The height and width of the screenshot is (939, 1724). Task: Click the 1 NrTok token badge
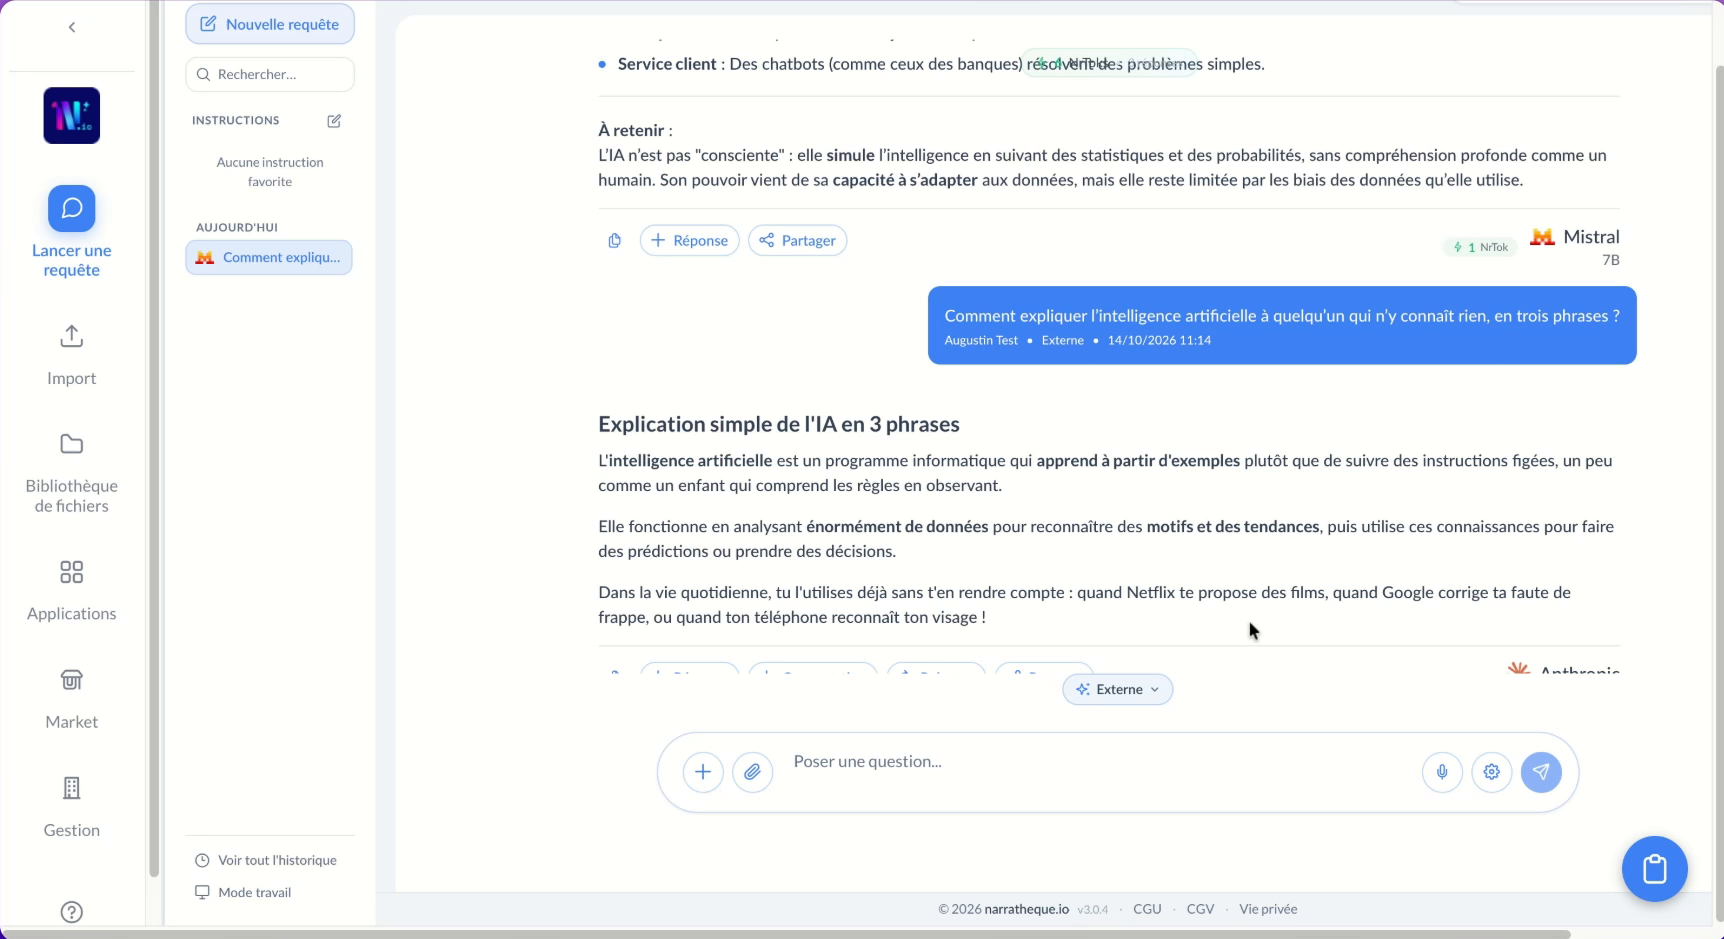point(1480,247)
